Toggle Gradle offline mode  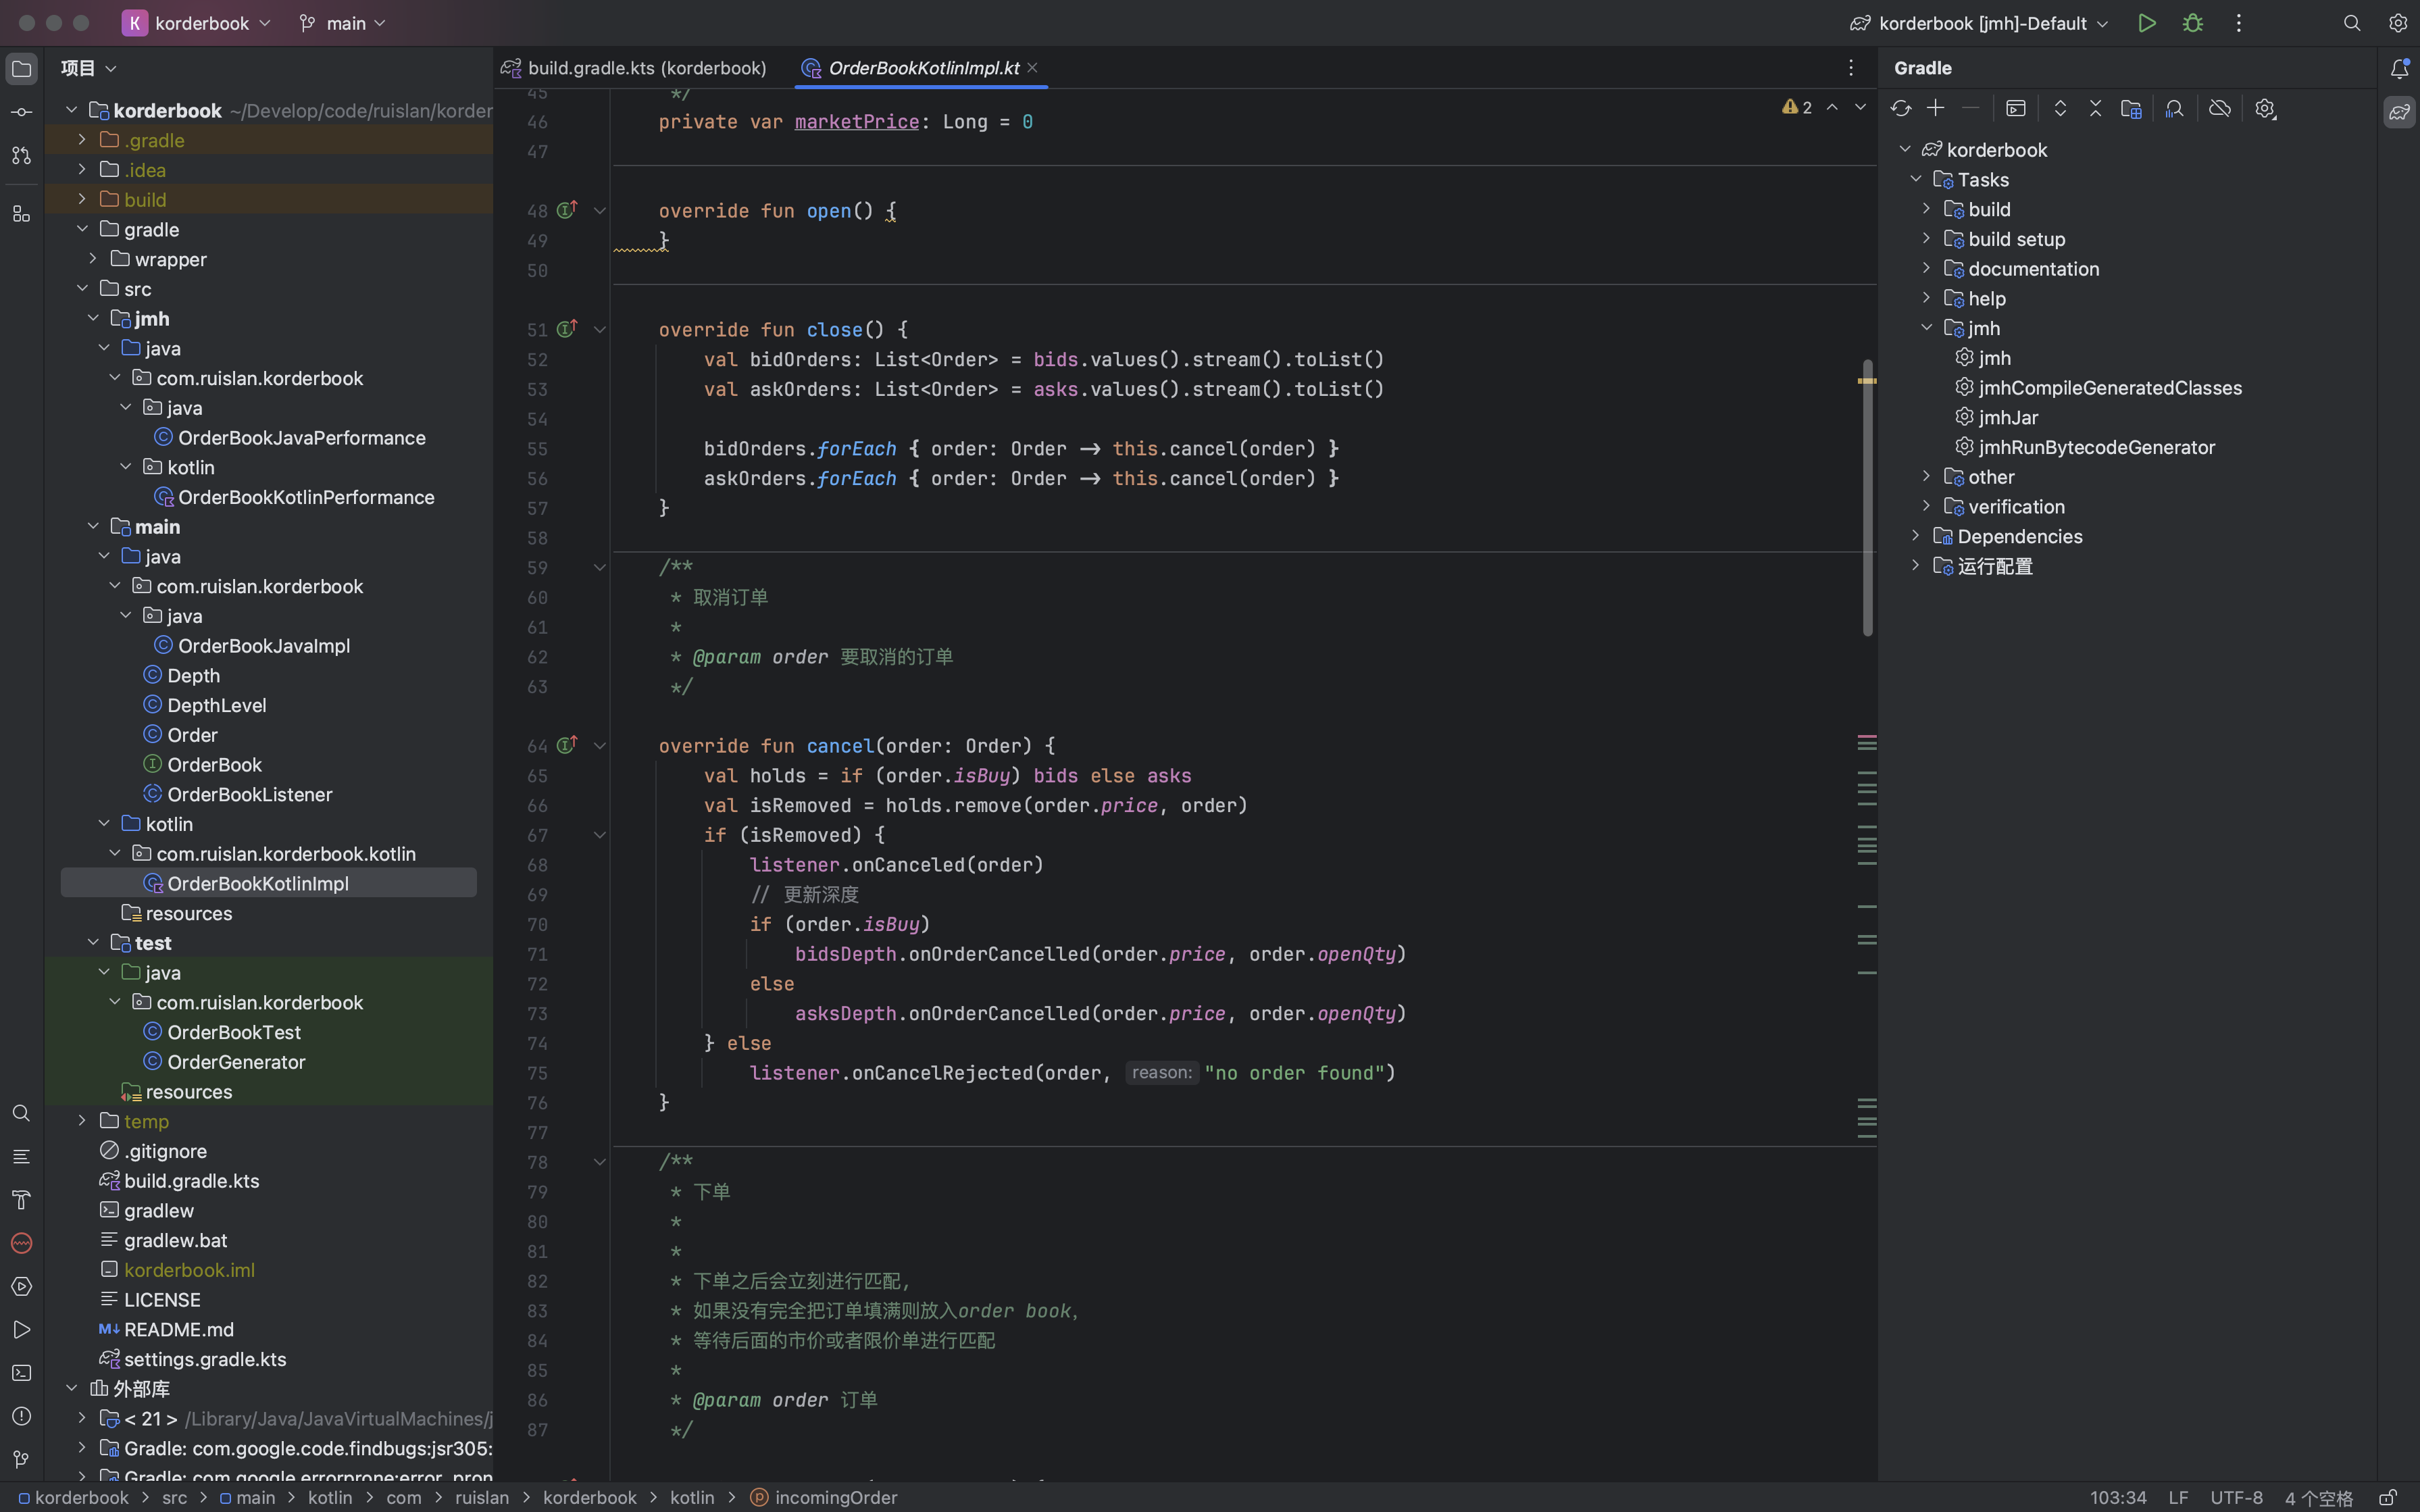(2219, 109)
